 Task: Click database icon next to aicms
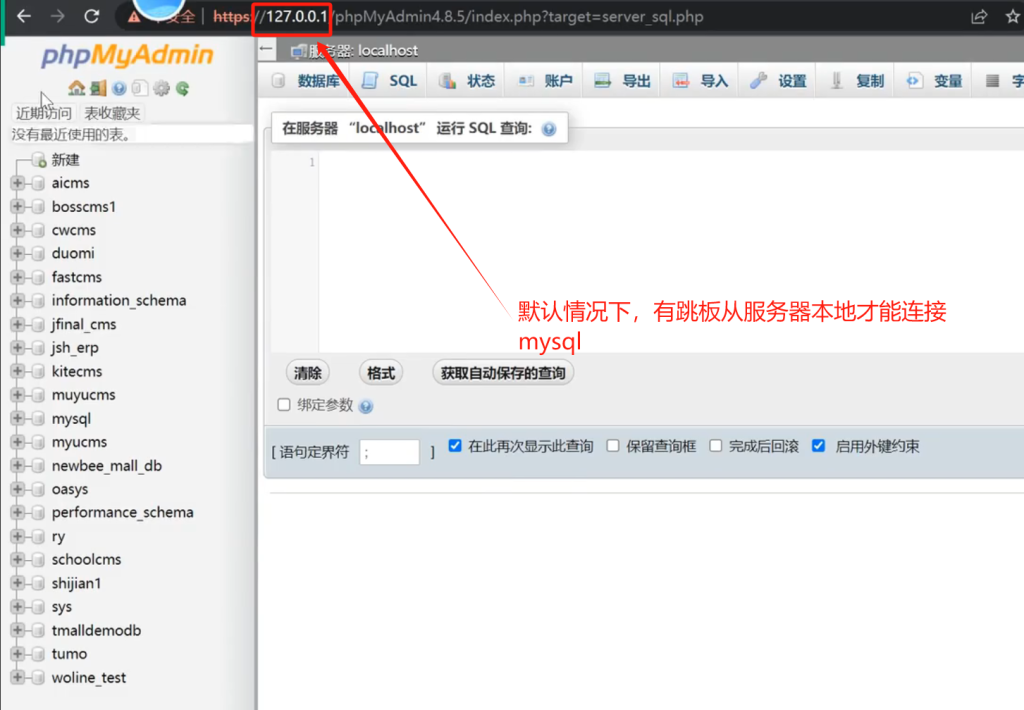pyautogui.click(x=38, y=183)
